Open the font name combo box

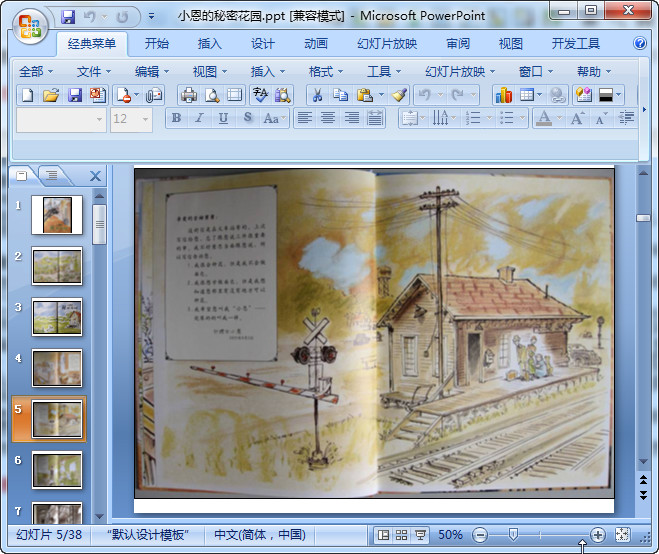click(61, 119)
